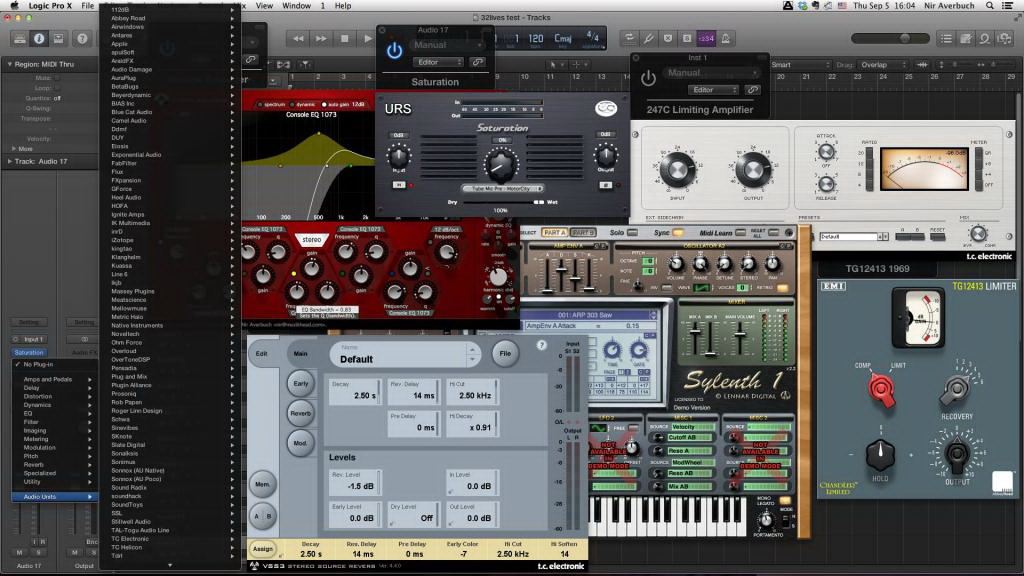The image size is (1024, 576).
Task: Click the Assign button in VSS3 reverb
Action: pos(263,549)
